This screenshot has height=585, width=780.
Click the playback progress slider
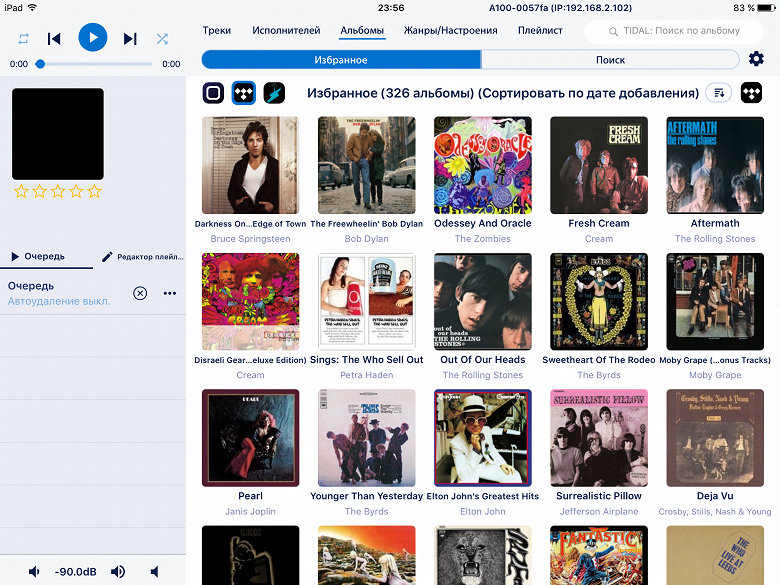94,64
